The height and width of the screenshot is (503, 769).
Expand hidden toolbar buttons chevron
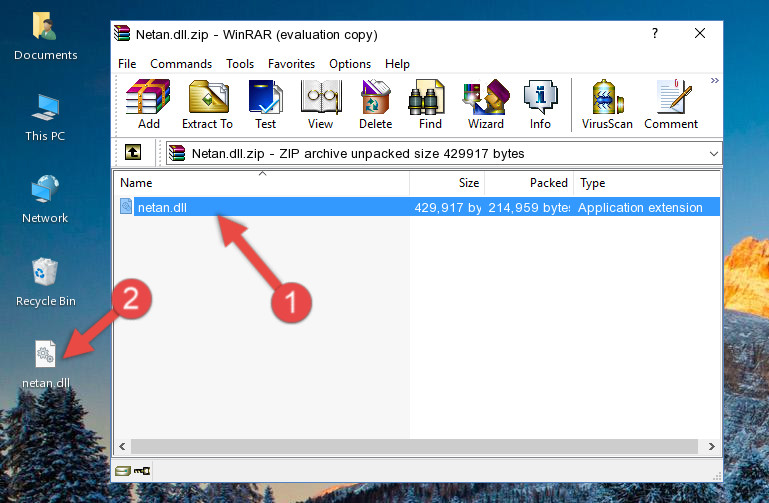[x=715, y=80]
